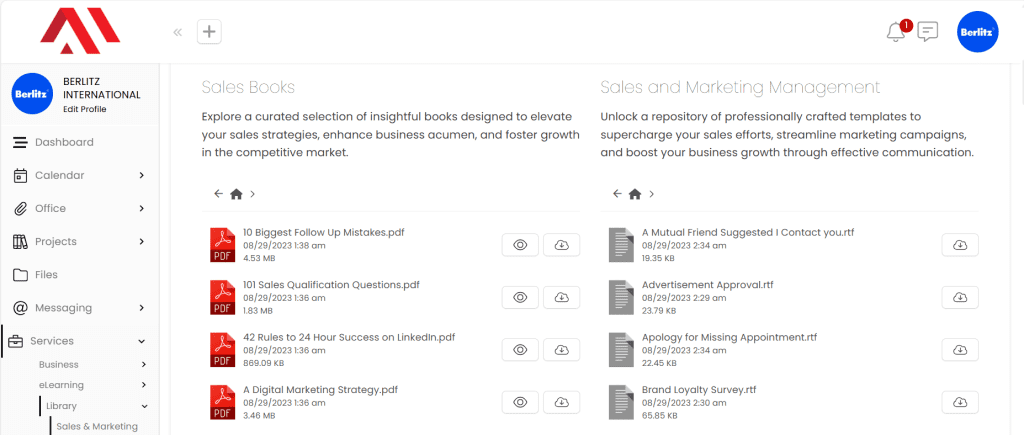
Task: Expand the Calendar sidebar menu
Action: (x=142, y=175)
